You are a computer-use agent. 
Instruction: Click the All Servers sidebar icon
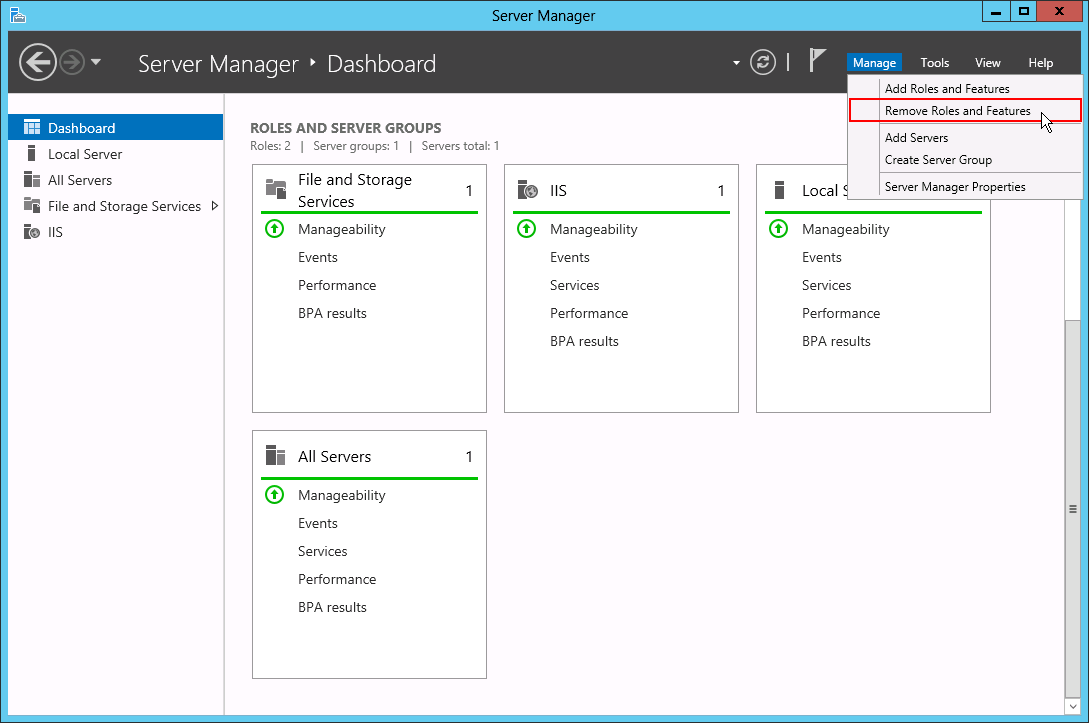(x=32, y=179)
